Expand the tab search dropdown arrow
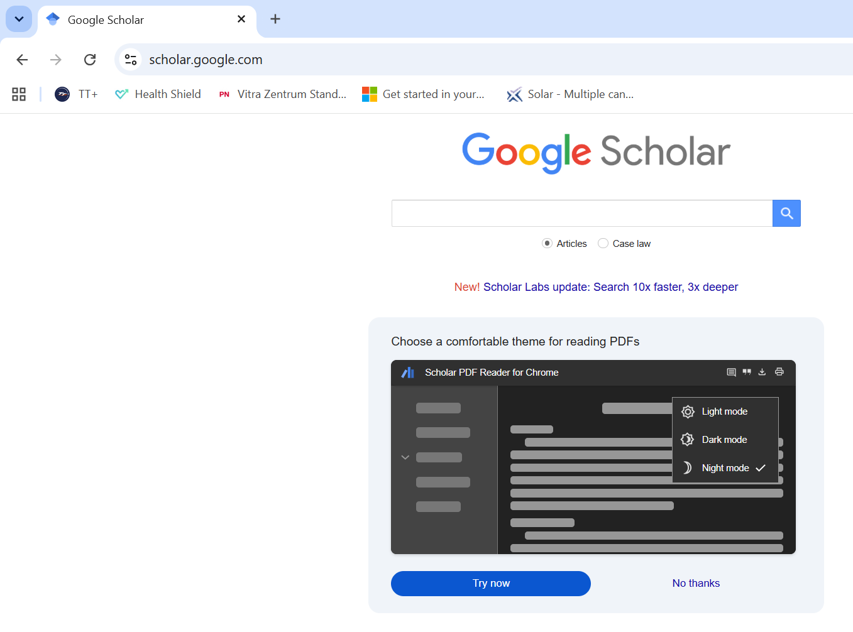This screenshot has width=853, height=632. coord(19,19)
